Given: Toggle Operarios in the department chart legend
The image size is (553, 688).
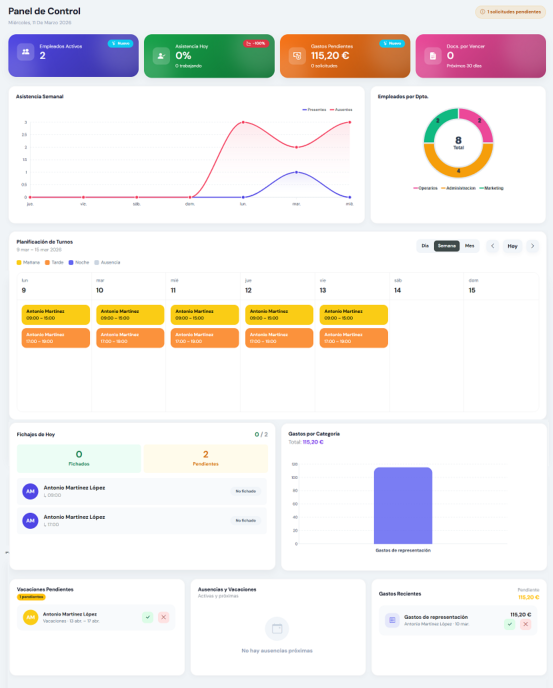Looking at the screenshot, I should (425, 188).
